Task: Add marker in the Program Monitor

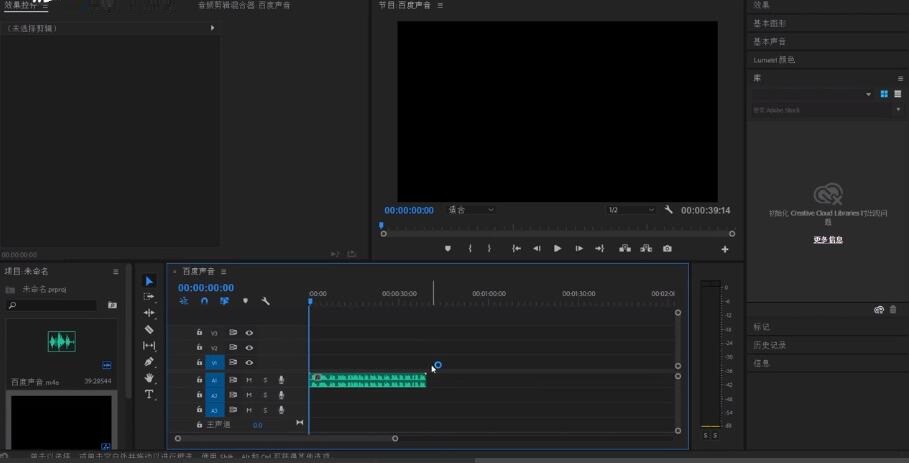Action: (x=448, y=249)
